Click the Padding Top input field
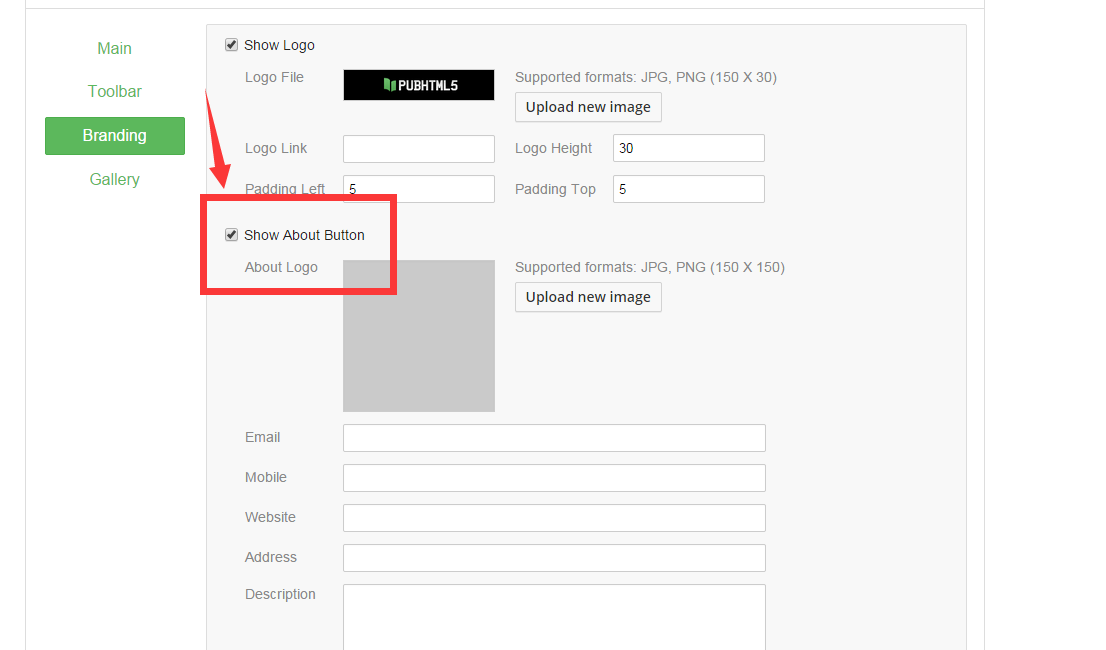 tap(688, 189)
